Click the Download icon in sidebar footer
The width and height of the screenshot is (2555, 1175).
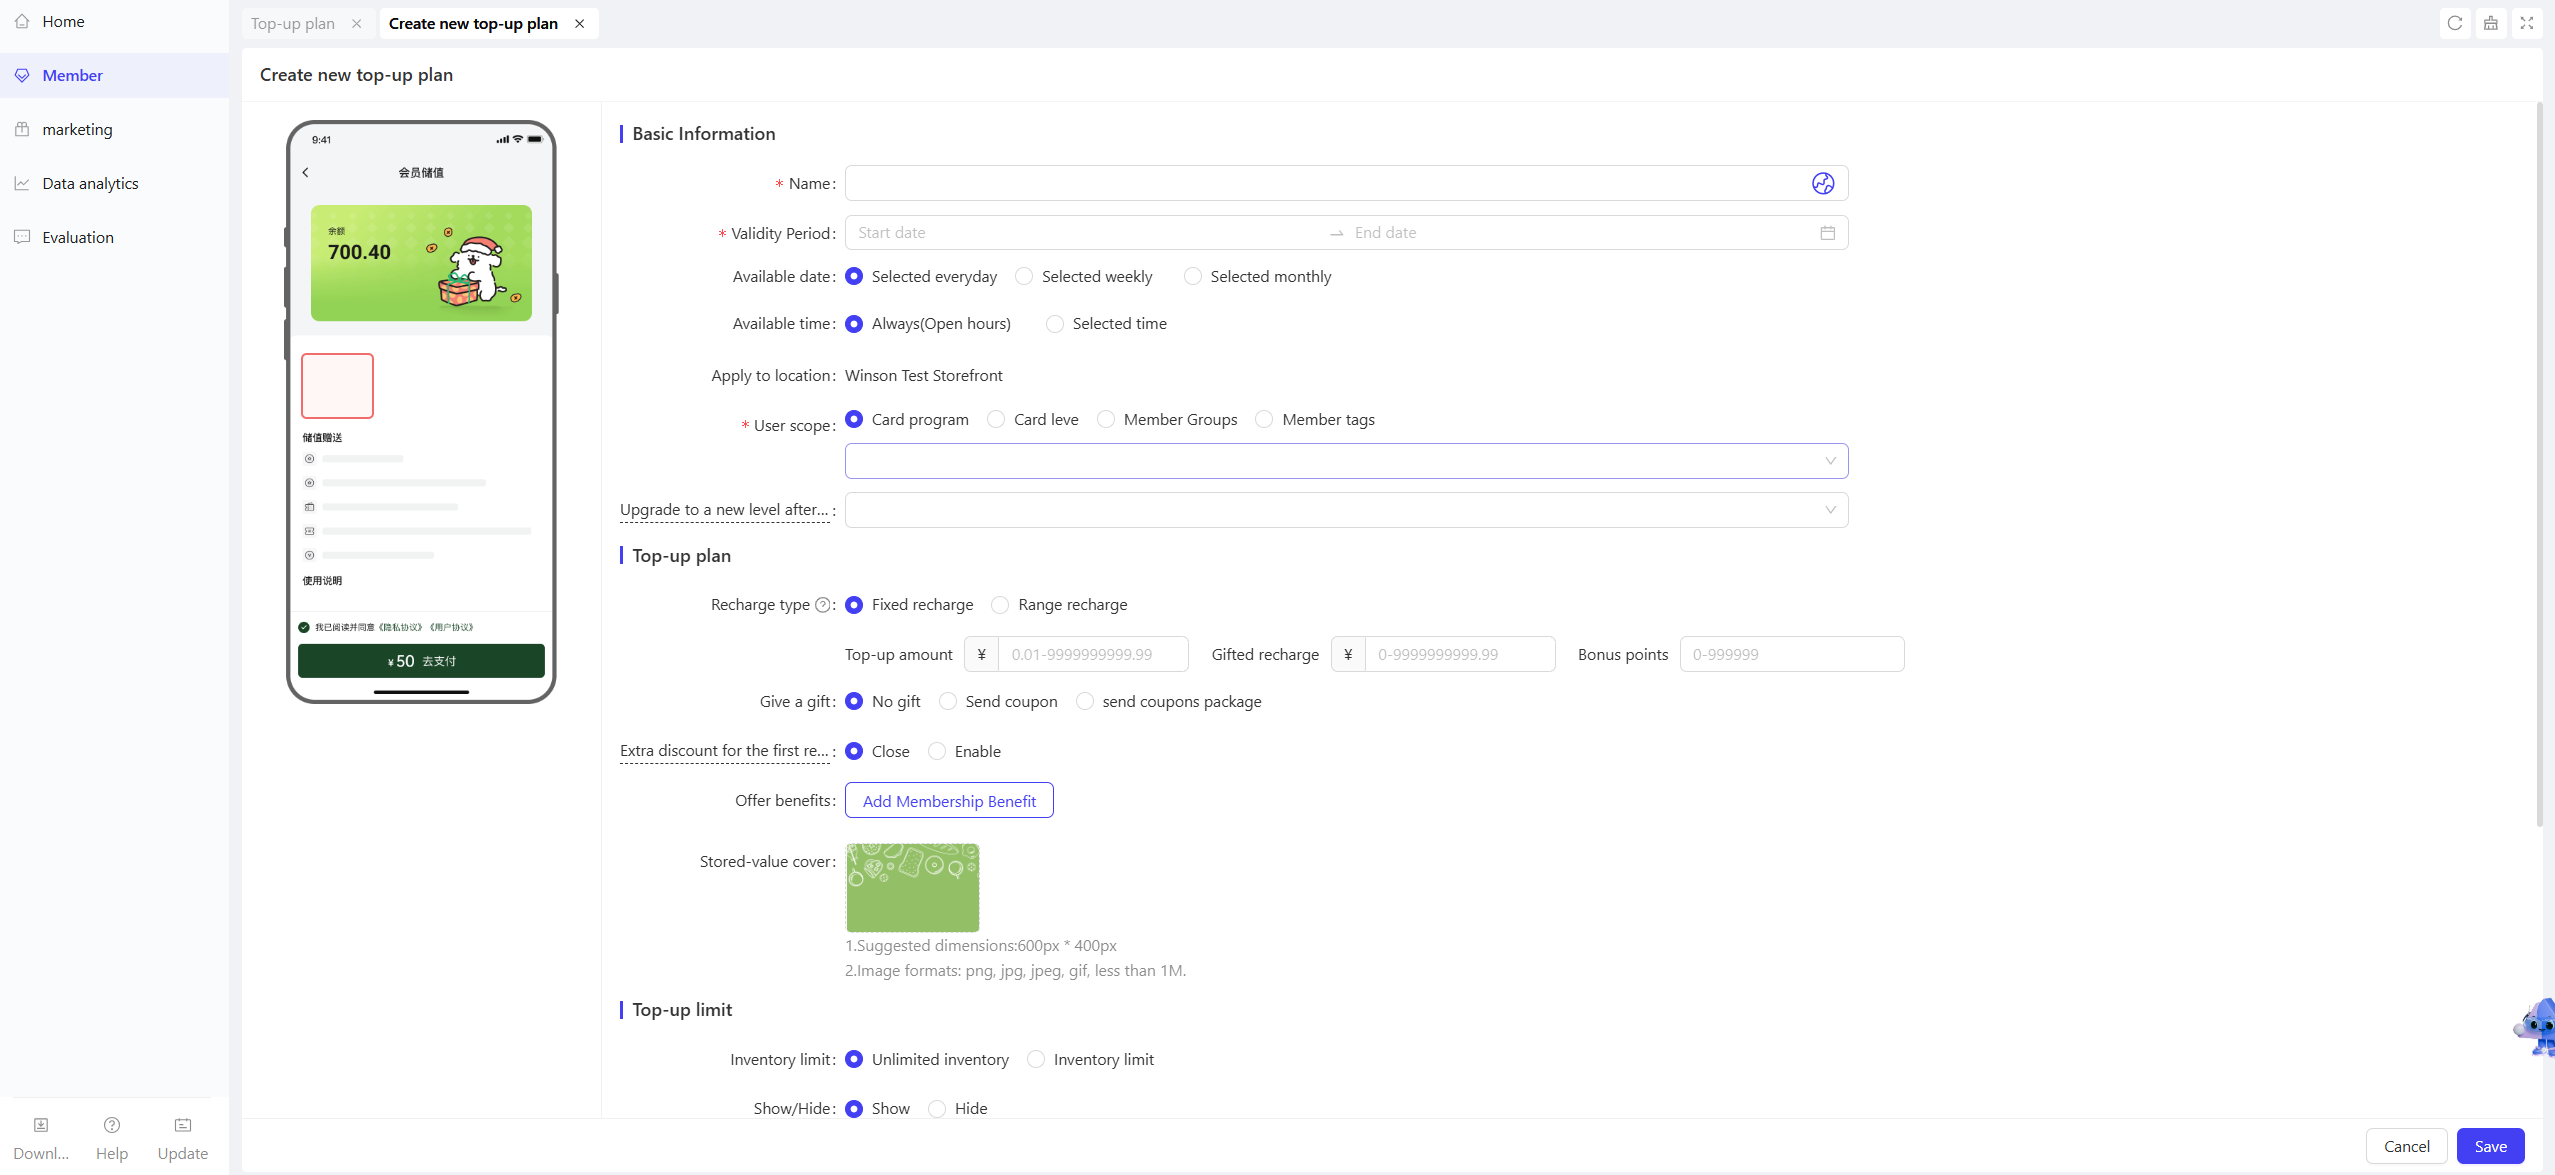point(41,1126)
